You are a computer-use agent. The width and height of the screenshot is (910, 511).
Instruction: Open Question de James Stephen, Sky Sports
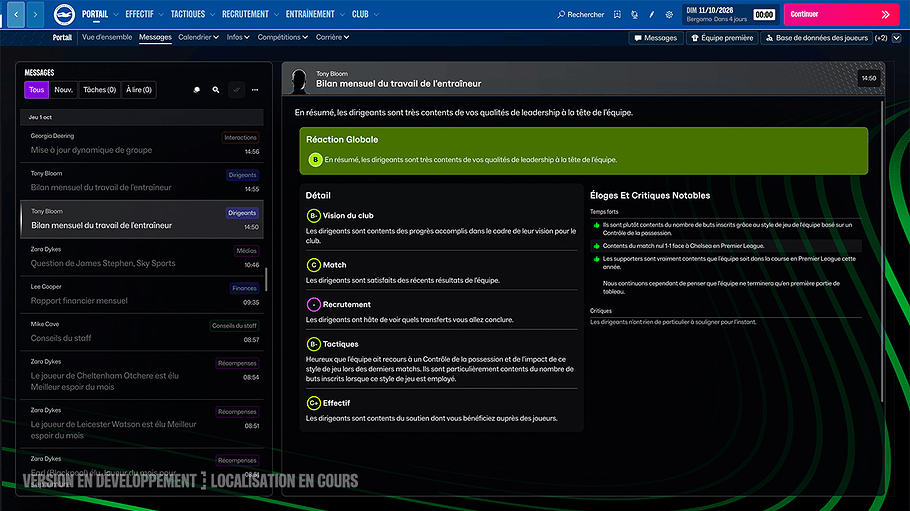tap(142, 257)
